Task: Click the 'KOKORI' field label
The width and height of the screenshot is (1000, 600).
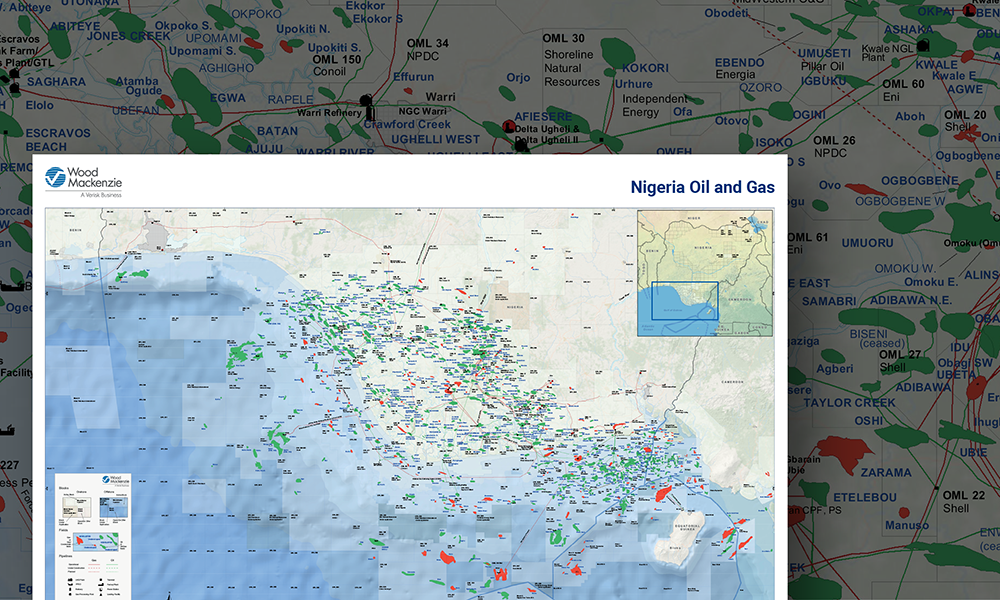Action: [645, 68]
